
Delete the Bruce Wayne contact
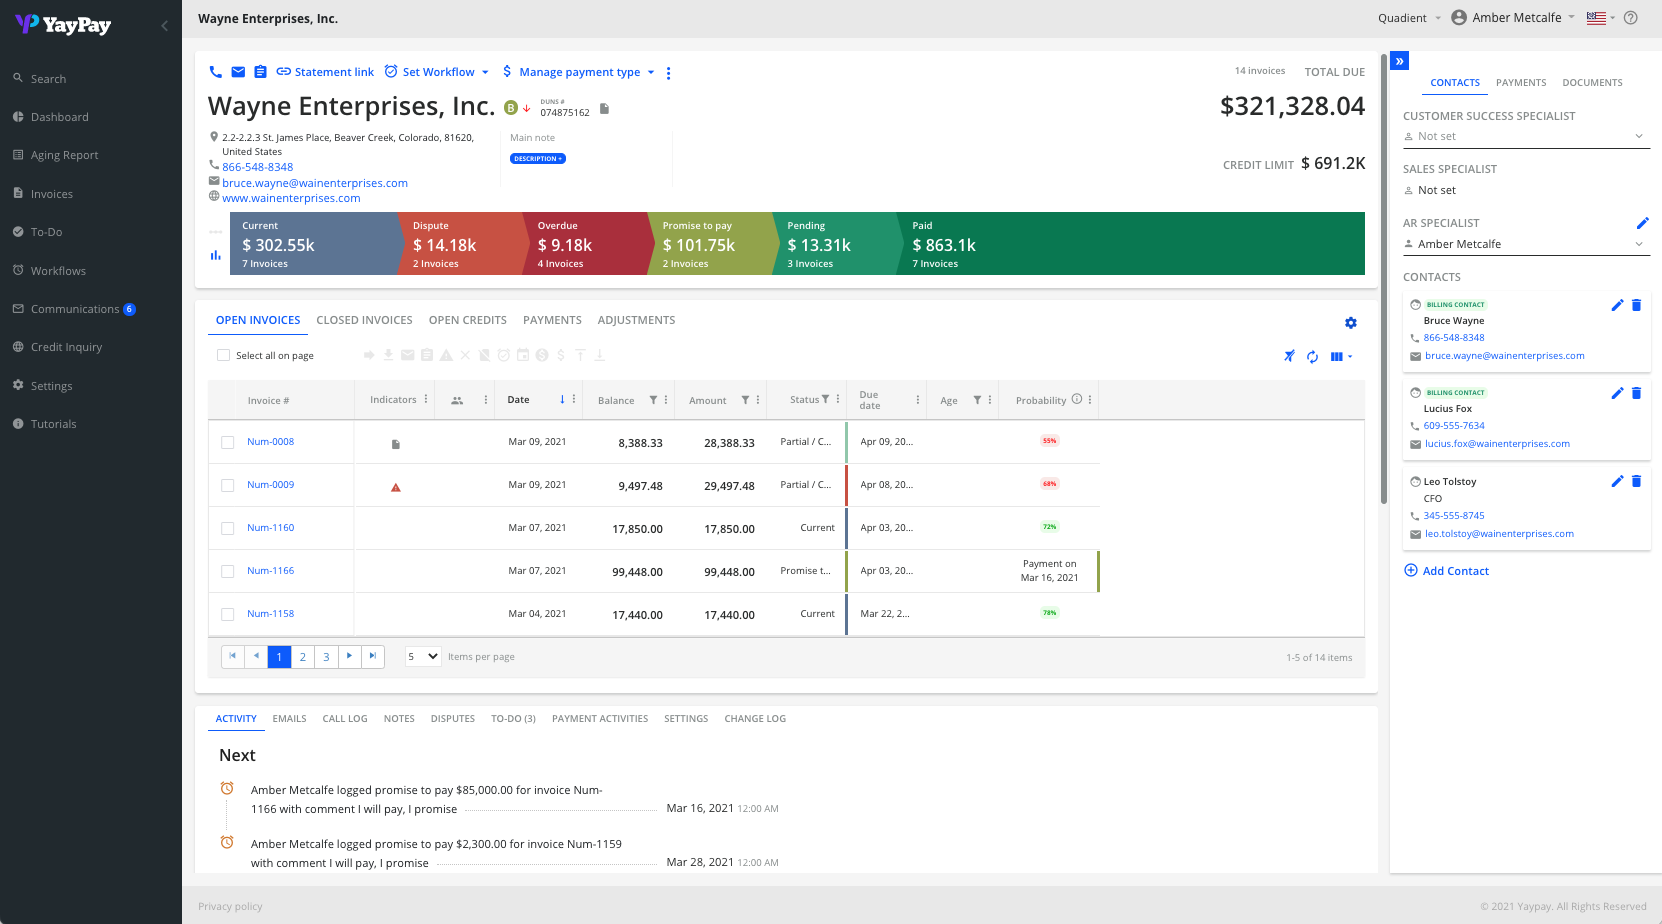(x=1636, y=305)
